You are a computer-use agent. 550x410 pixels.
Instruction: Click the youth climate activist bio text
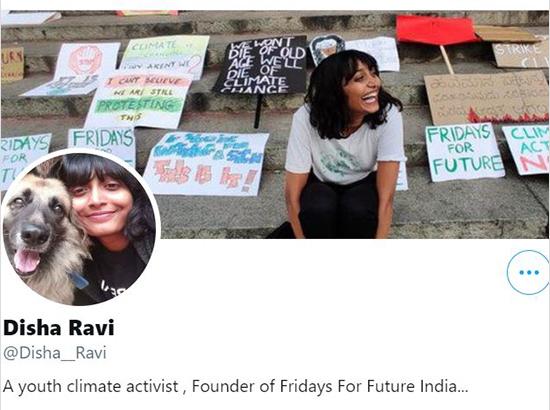click(x=90, y=387)
